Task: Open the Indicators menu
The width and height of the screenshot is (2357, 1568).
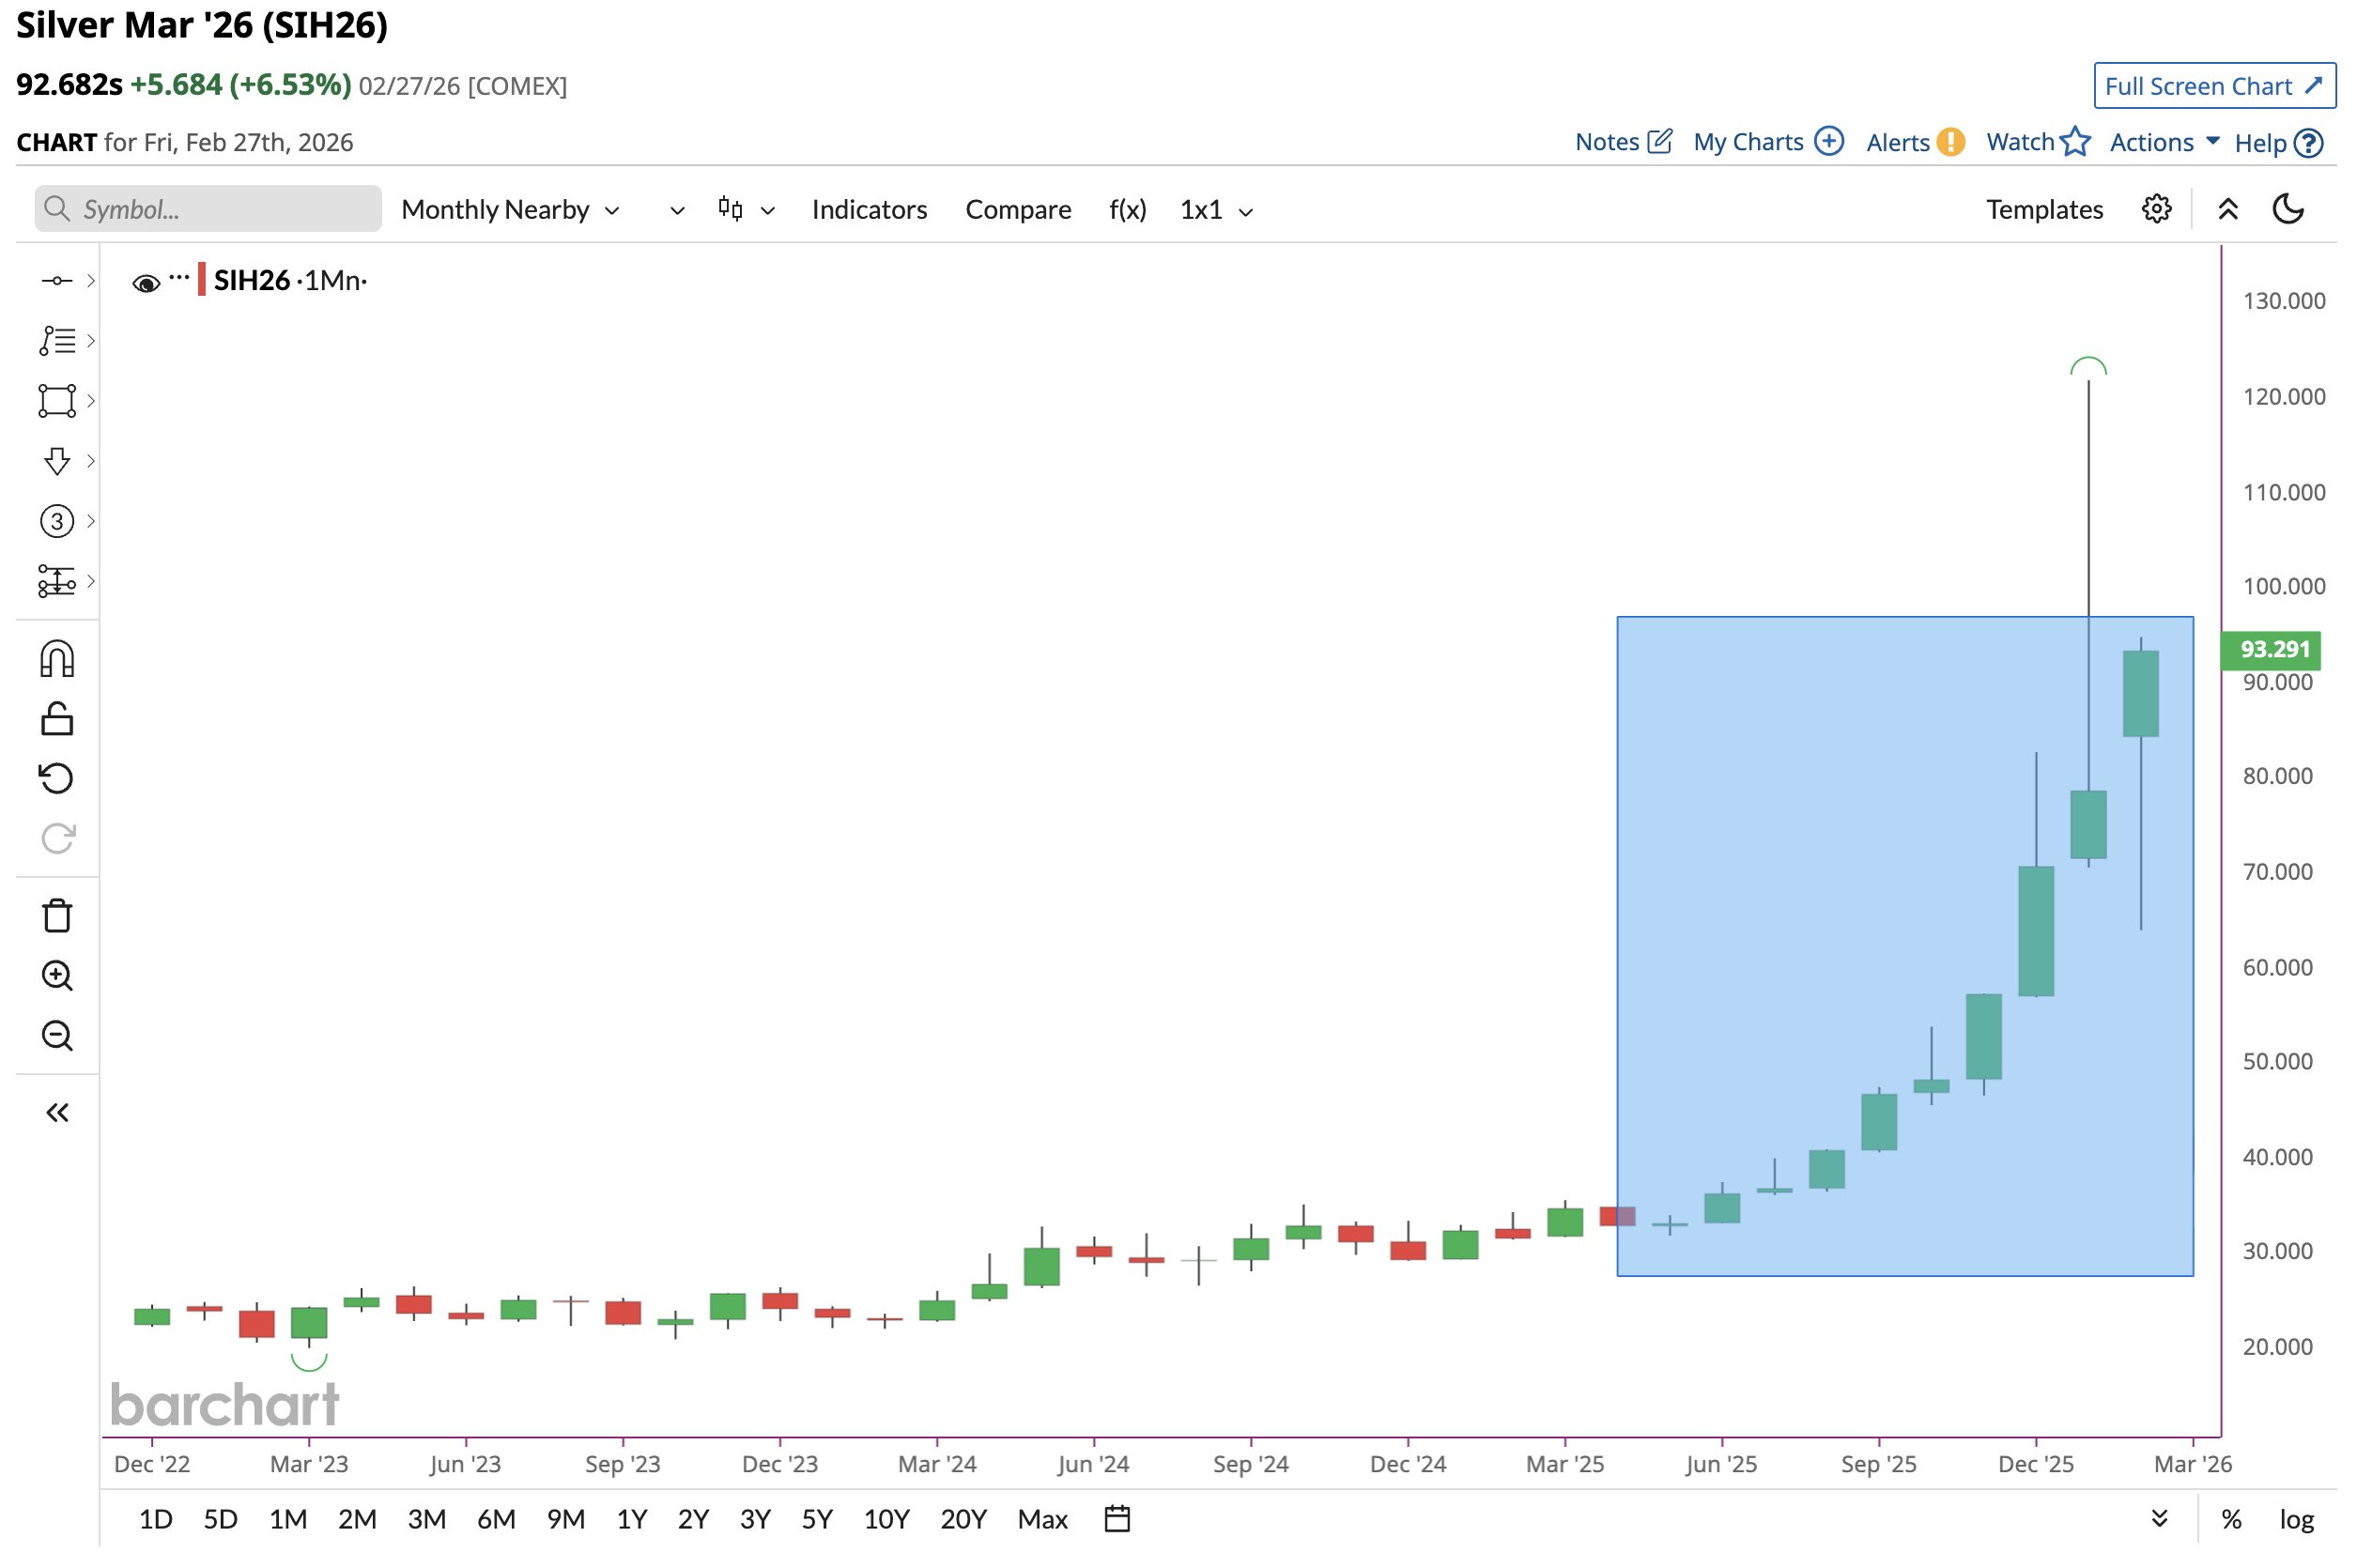Action: tap(868, 210)
